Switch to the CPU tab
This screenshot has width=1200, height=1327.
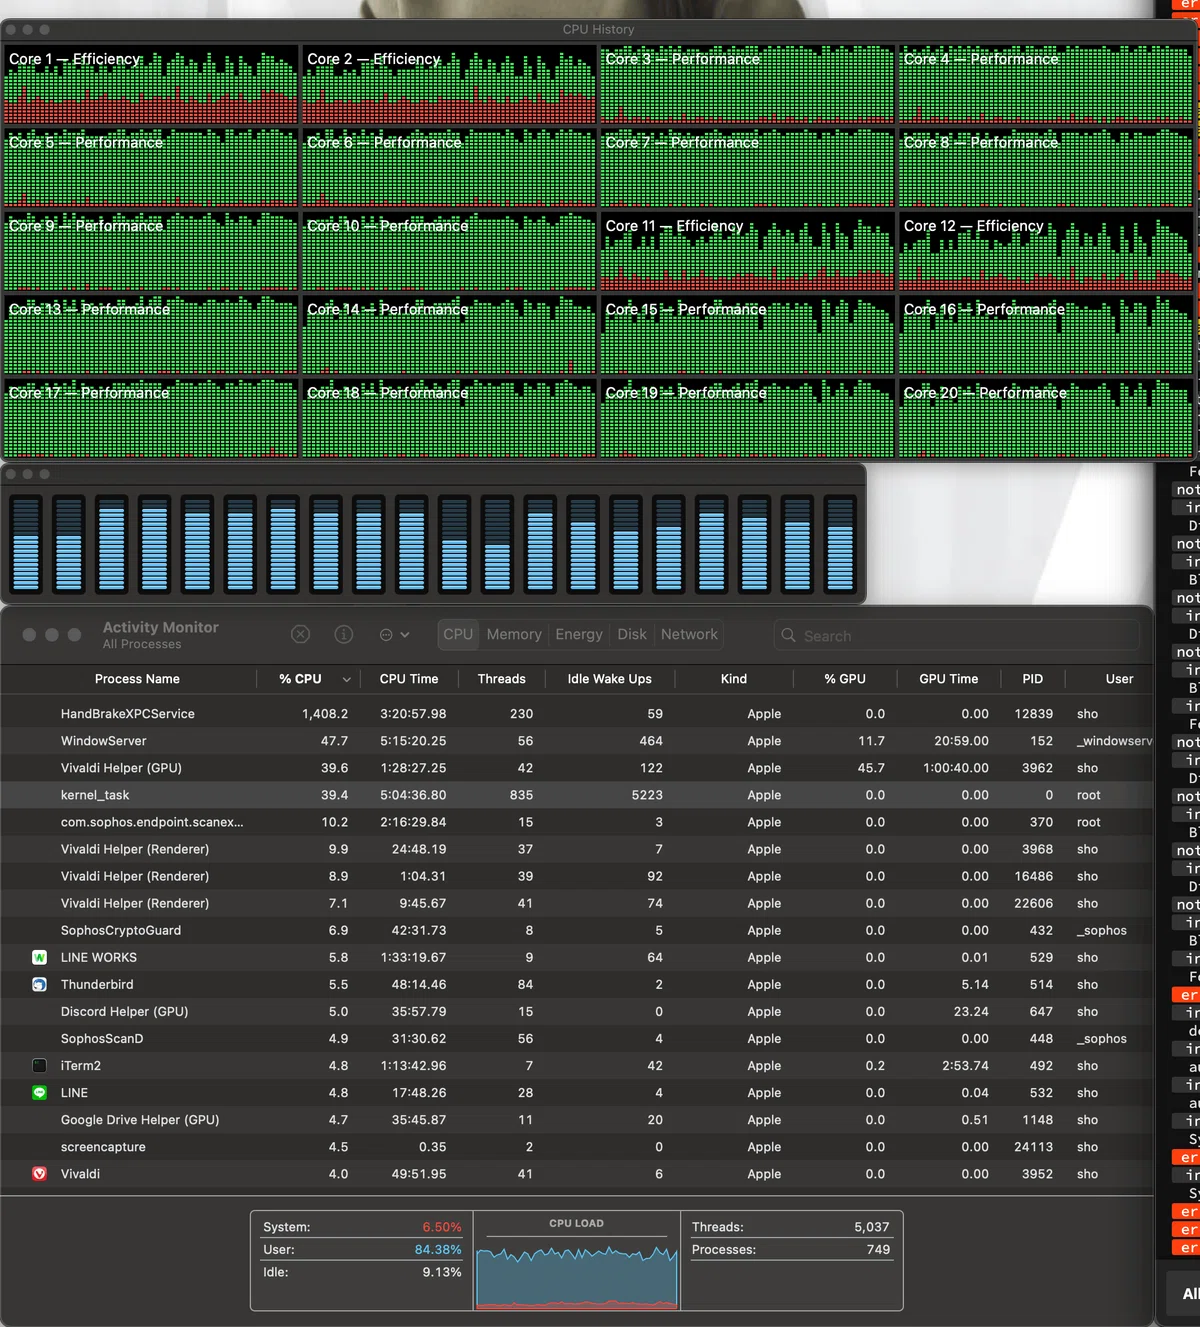(x=458, y=634)
